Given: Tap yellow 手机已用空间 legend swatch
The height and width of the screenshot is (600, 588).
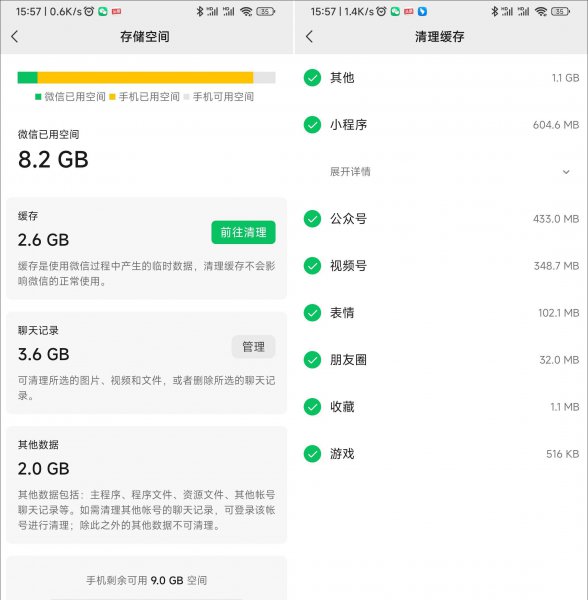Looking at the screenshot, I should point(112,97).
